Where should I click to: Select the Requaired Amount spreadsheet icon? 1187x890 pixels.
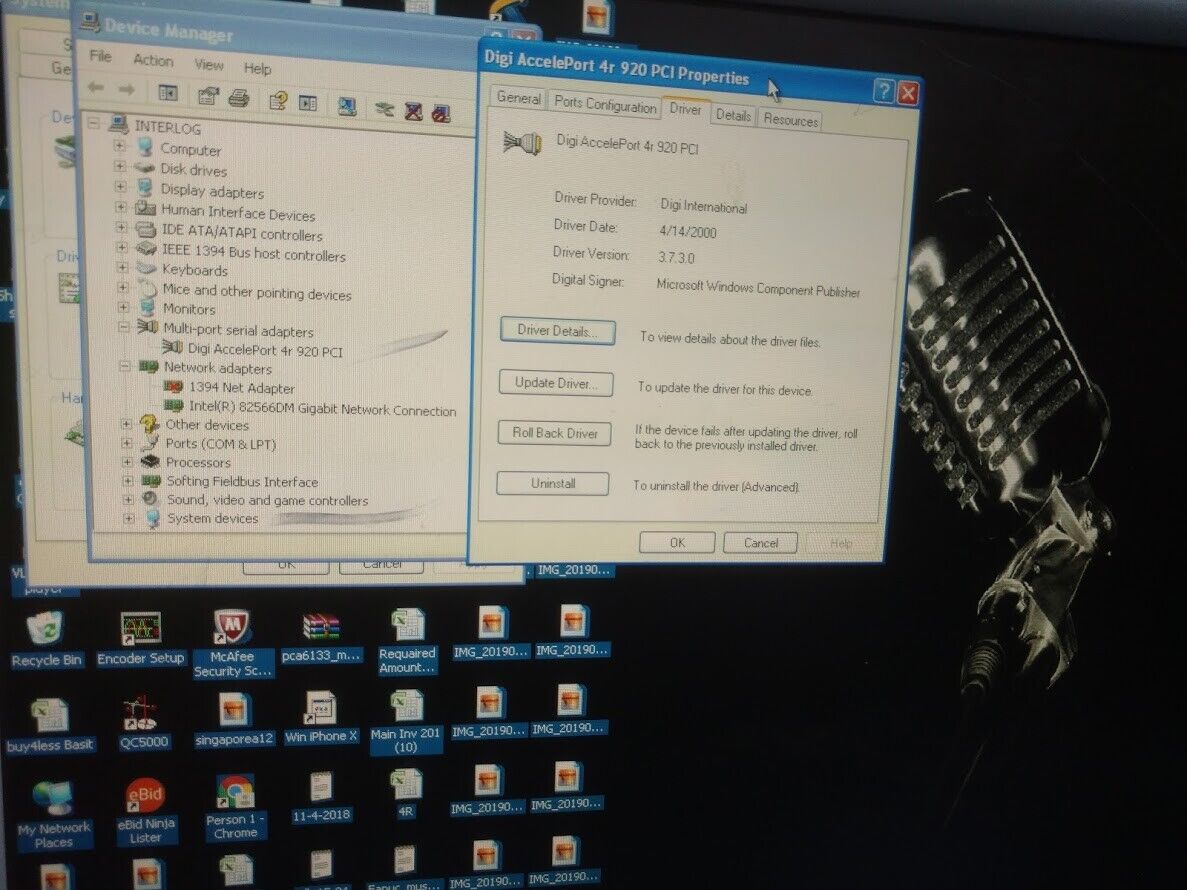pos(407,642)
